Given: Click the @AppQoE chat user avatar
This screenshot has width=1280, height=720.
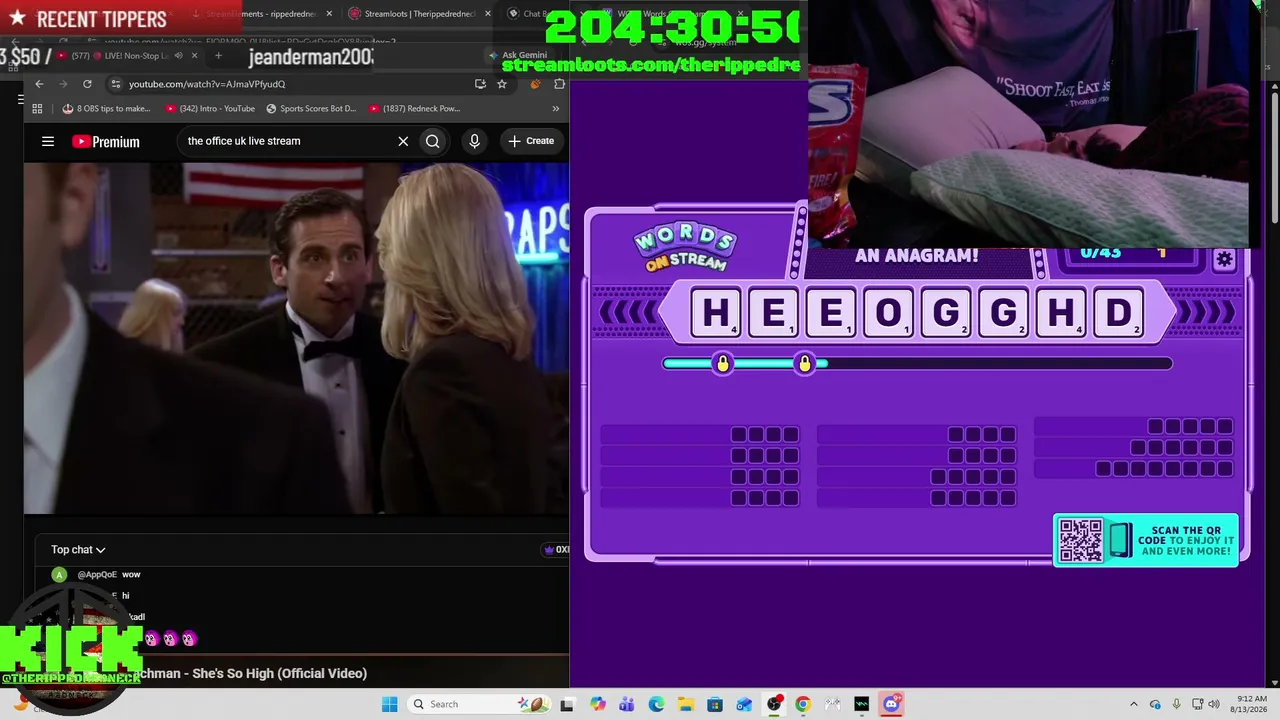Looking at the screenshot, I should [x=59, y=575].
